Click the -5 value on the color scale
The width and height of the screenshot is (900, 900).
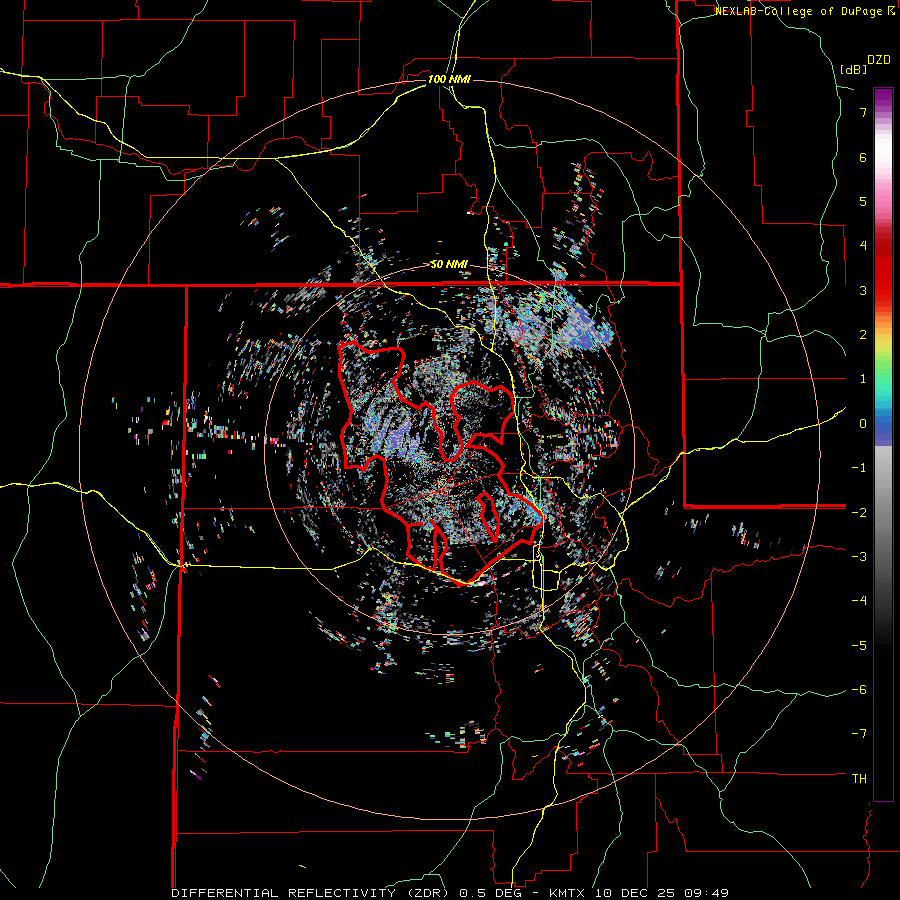(x=859, y=646)
